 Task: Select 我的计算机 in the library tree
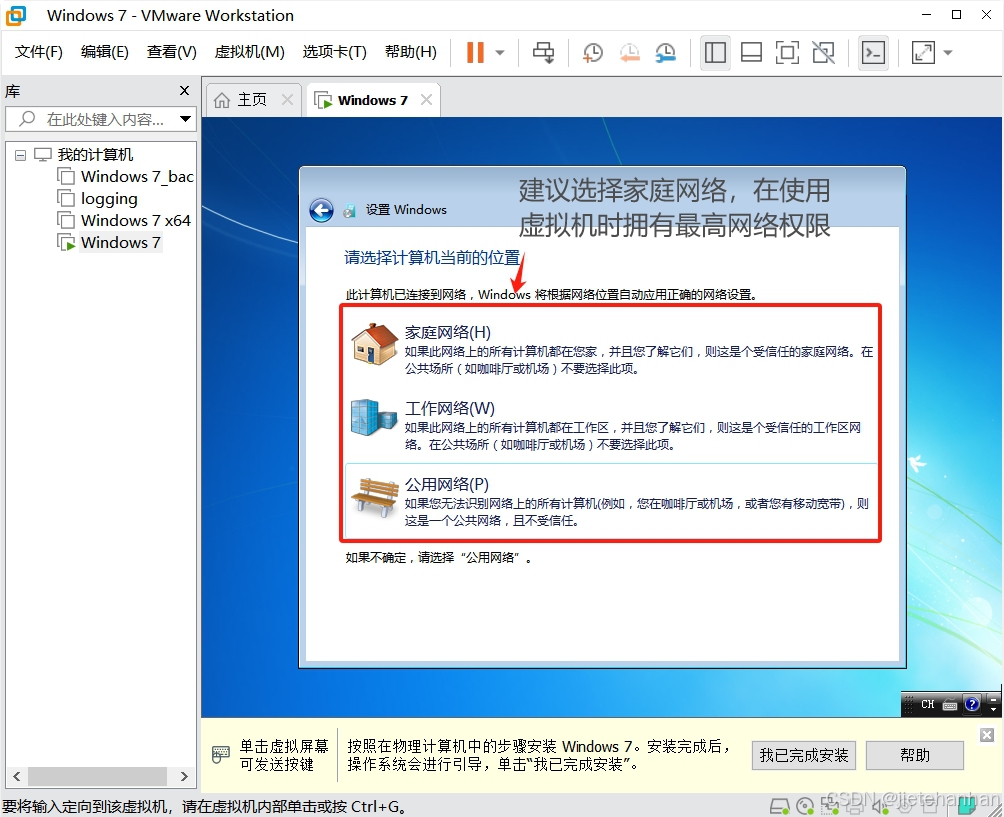tap(95, 154)
